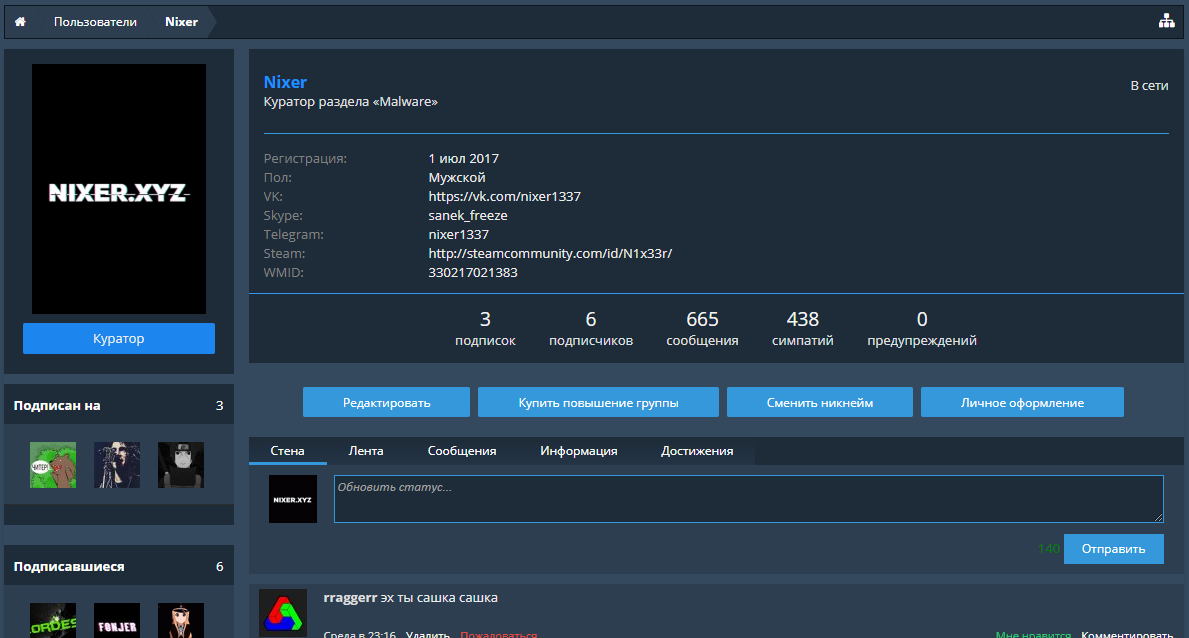This screenshot has height=638, width=1189.
Task: Open the Сообщения tab
Action: [x=462, y=451]
